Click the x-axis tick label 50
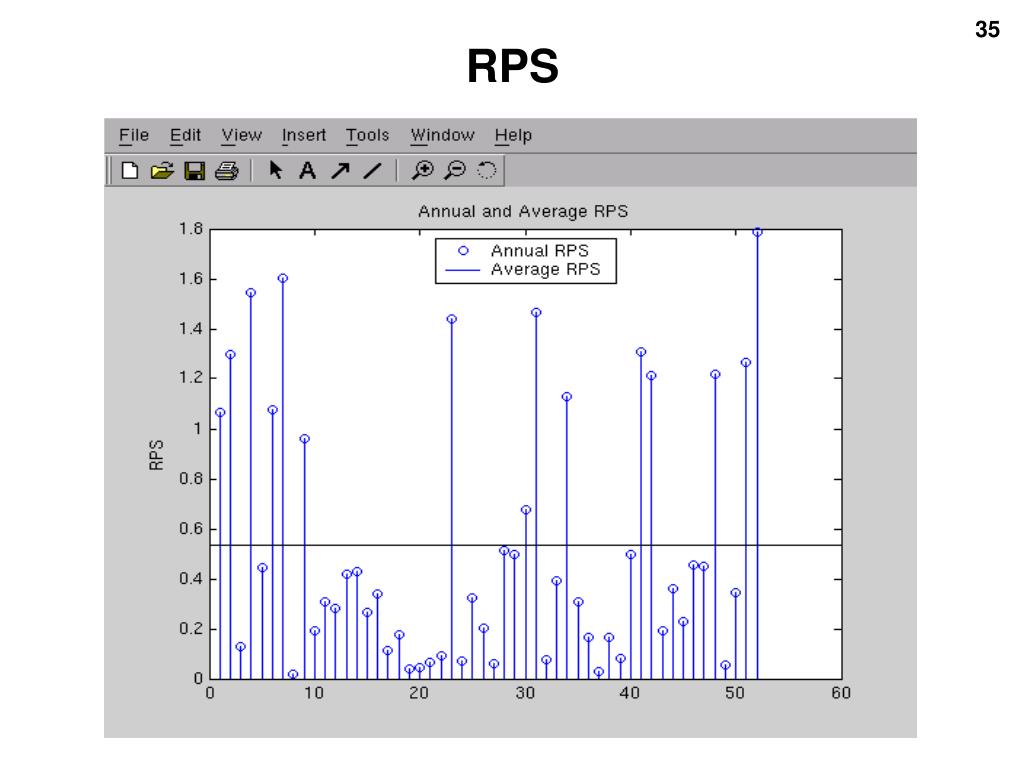This screenshot has height=768, width=1024. 735,693
